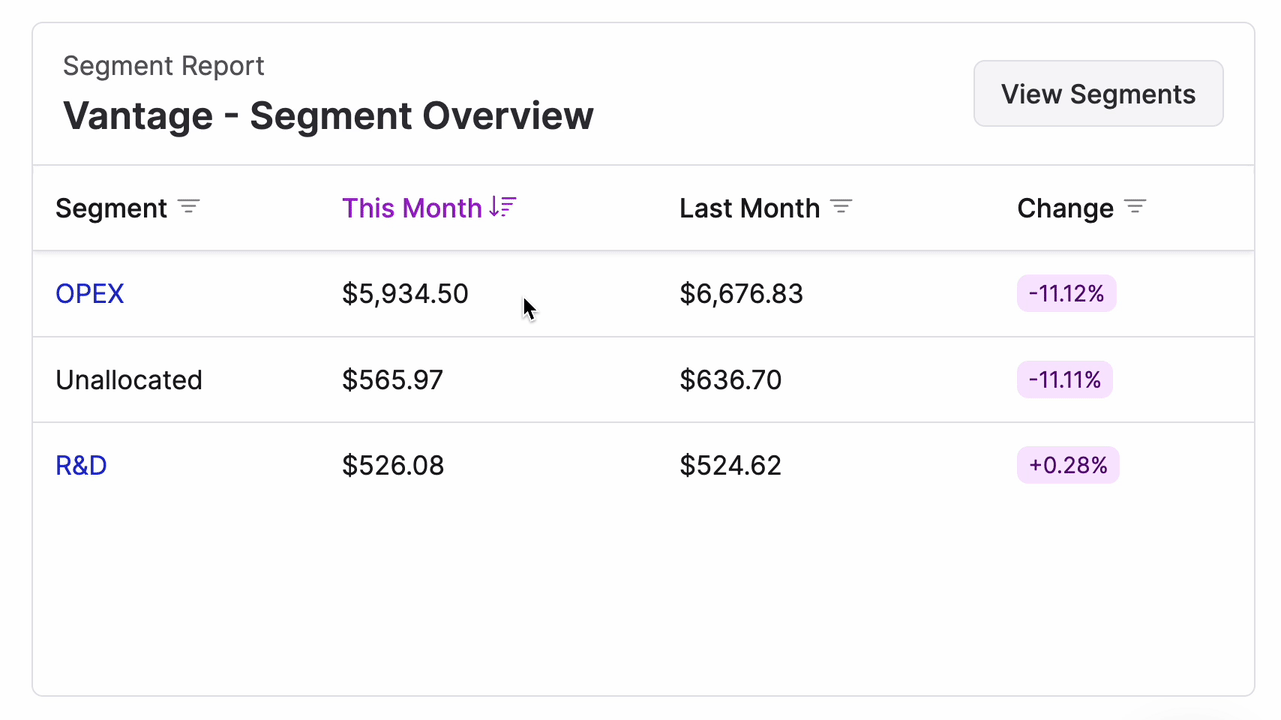Click the $565.97 Unallocated amount

pyautogui.click(x=392, y=380)
